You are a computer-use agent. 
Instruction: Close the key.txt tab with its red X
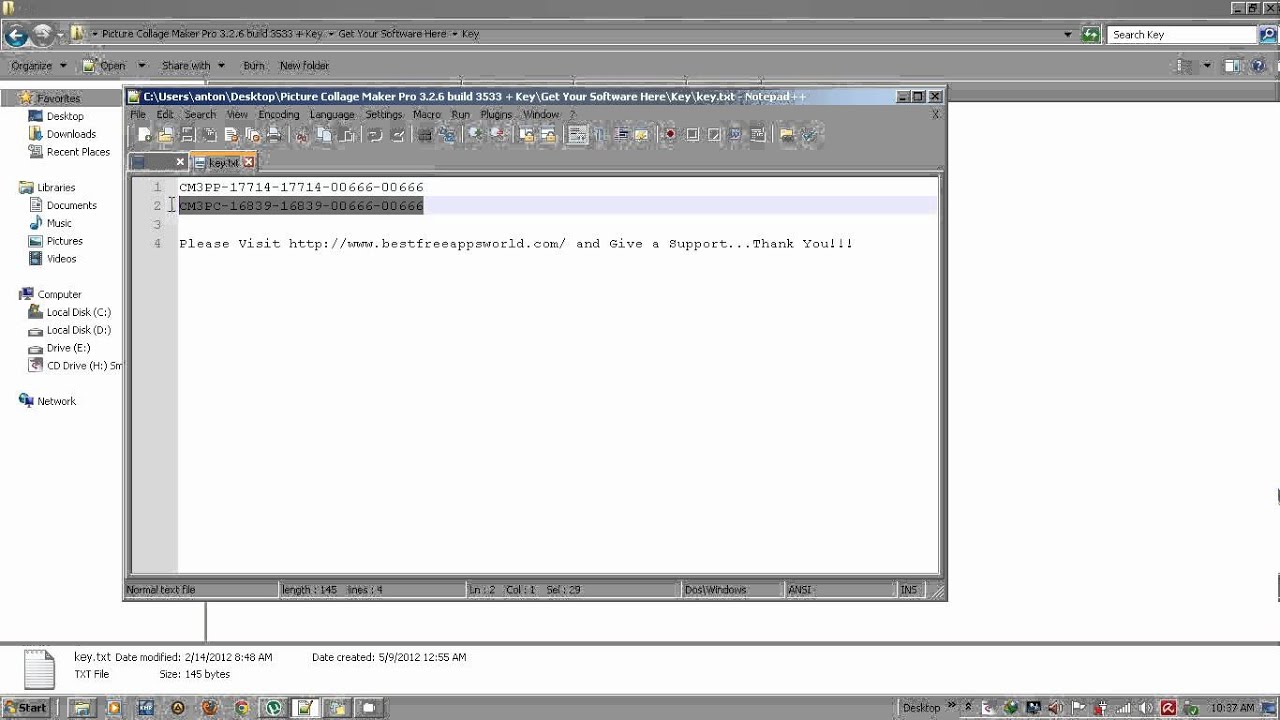coord(249,162)
